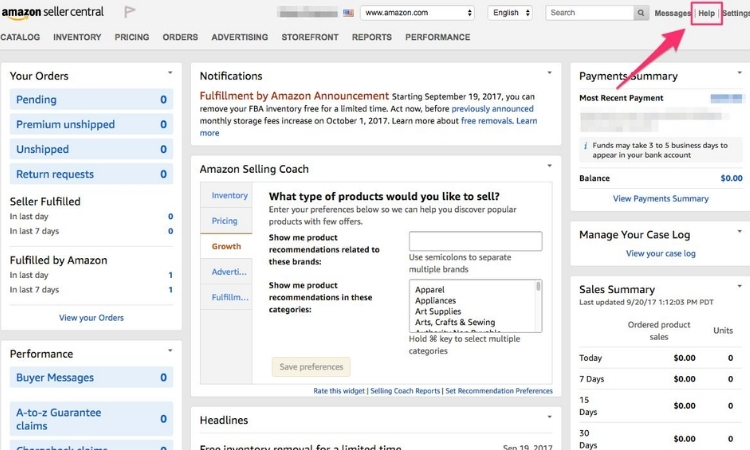This screenshot has width=750, height=450.
Task: Switch to Pricing tab in Selling Coach
Action: [225, 221]
